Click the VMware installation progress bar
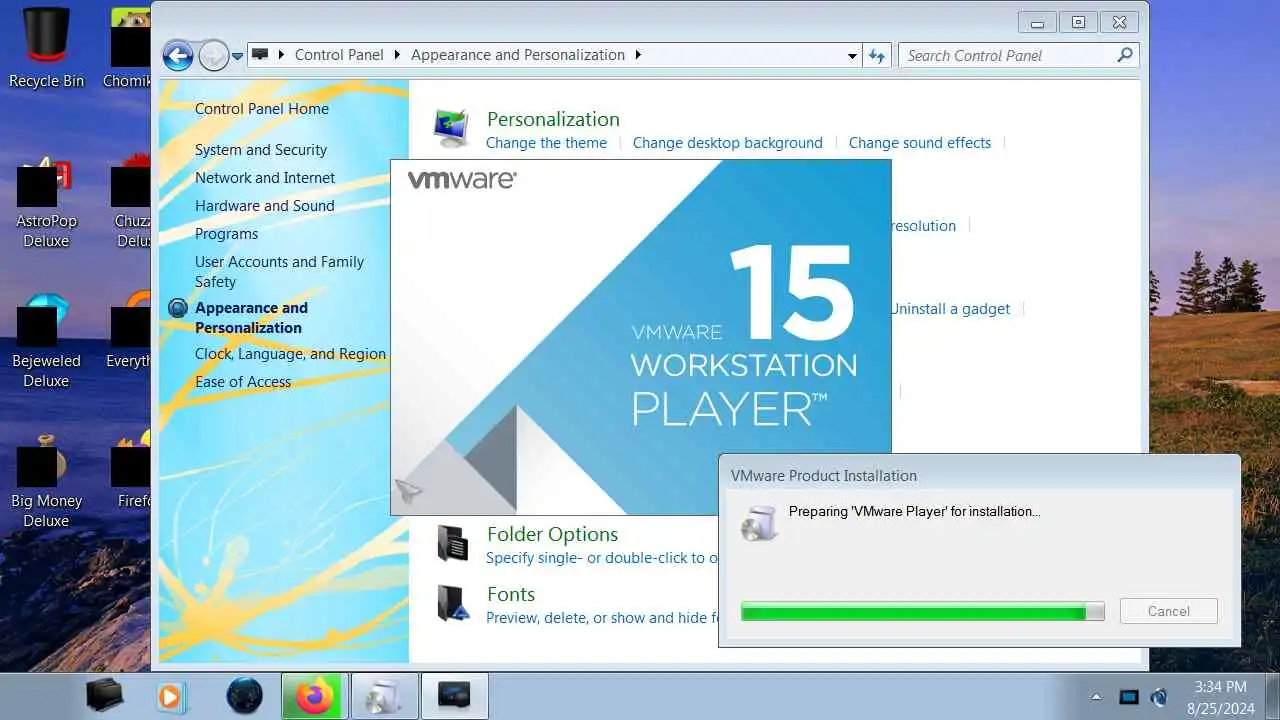Image resolution: width=1280 pixels, height=720 pixels. [922, 611]
